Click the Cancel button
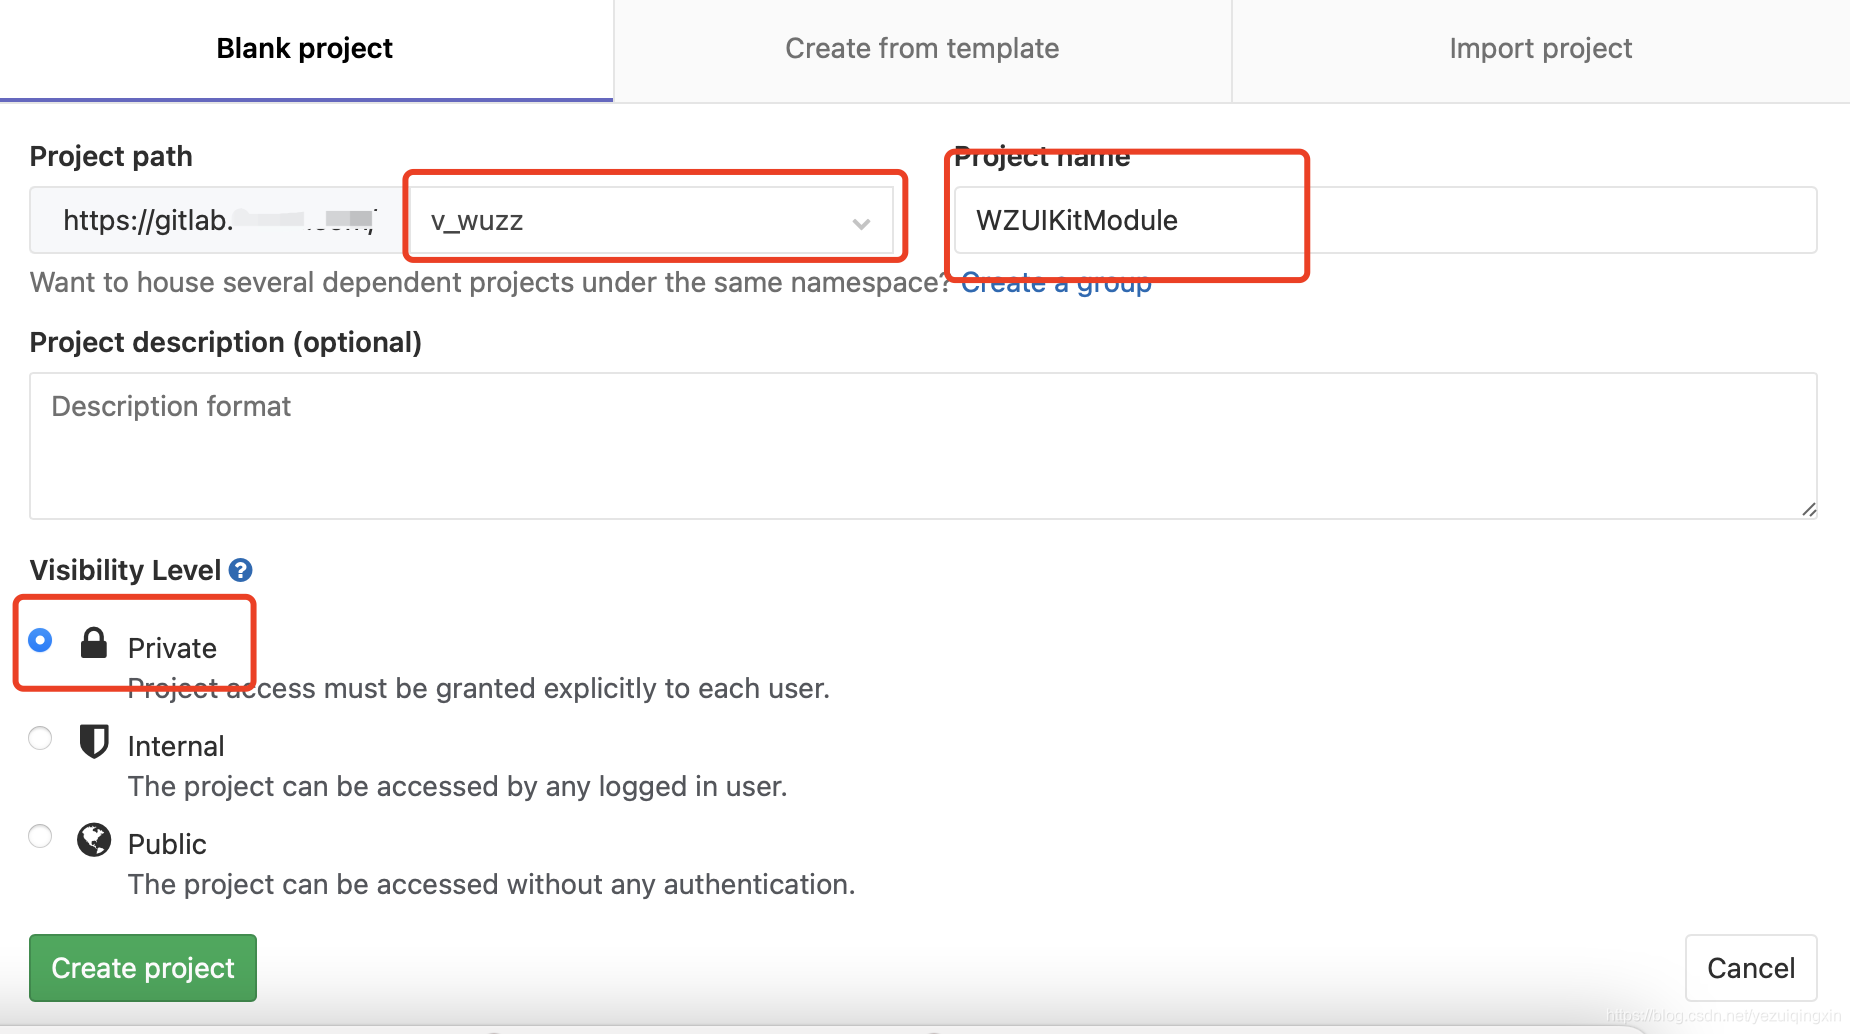Image resolution: width=1850 pixels, height=1034 pixels. [1751, 968]
